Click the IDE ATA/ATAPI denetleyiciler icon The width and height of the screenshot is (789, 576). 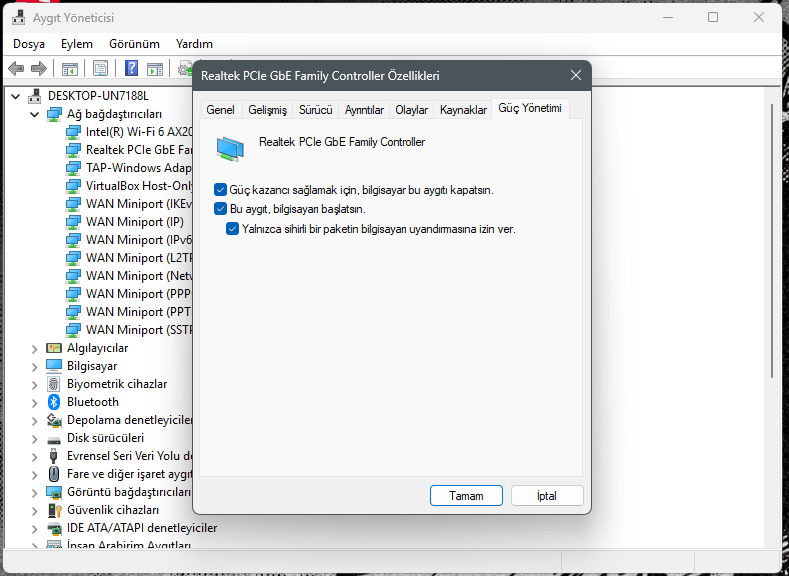[54, 528]
